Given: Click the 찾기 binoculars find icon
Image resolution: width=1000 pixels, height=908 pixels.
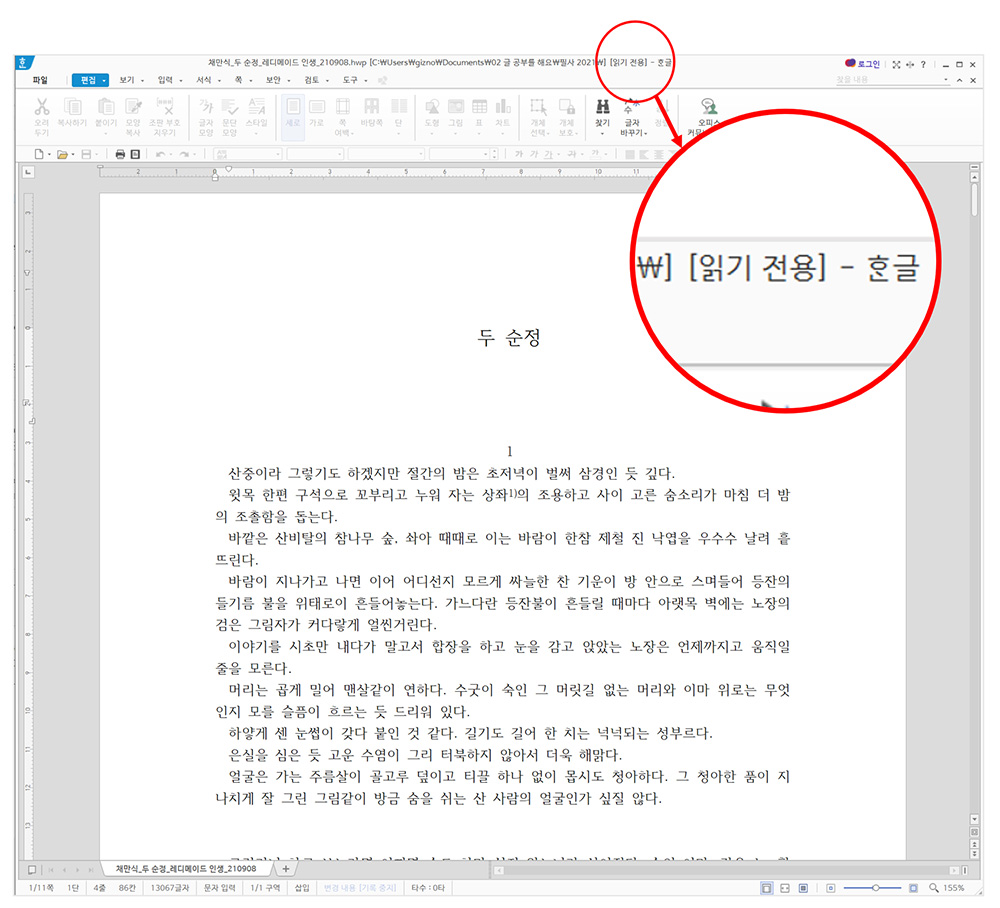Looking at the screenshot, I should point(603,106).
